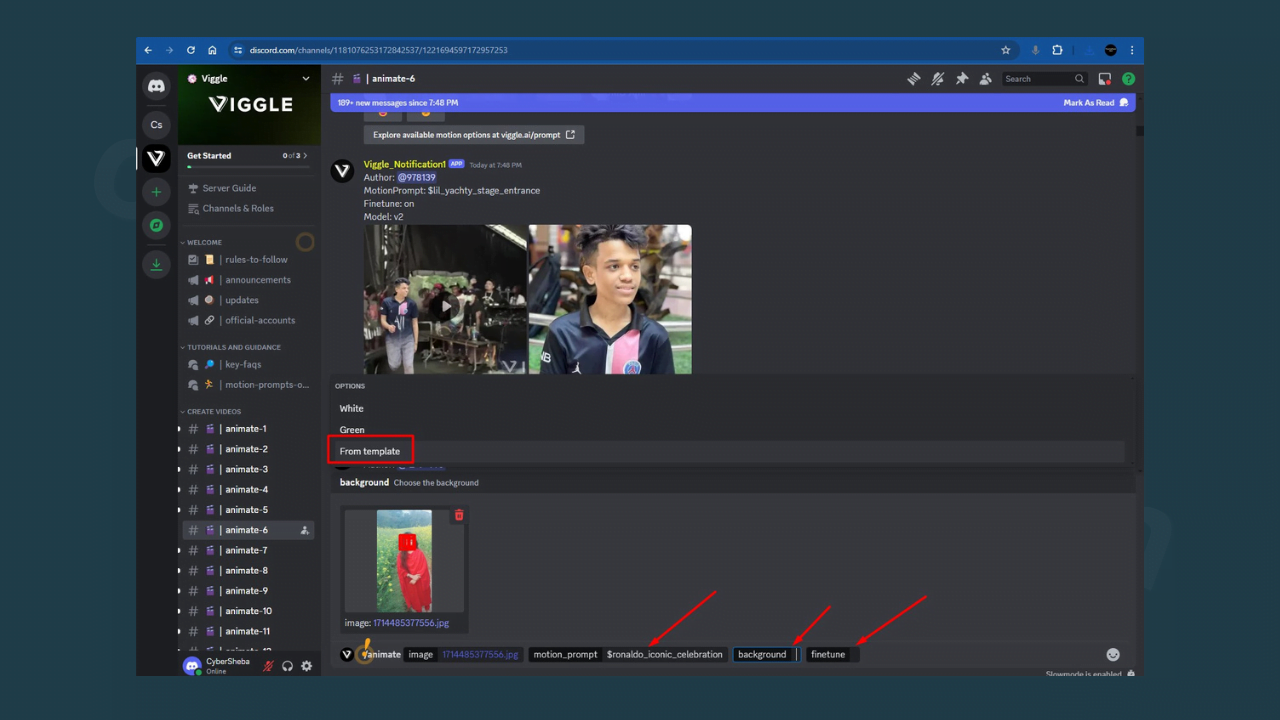Delete attached image with trash icon
The width and height of the screenshot is (1280, 720).
pyautogui.click(x=459, y=515)
